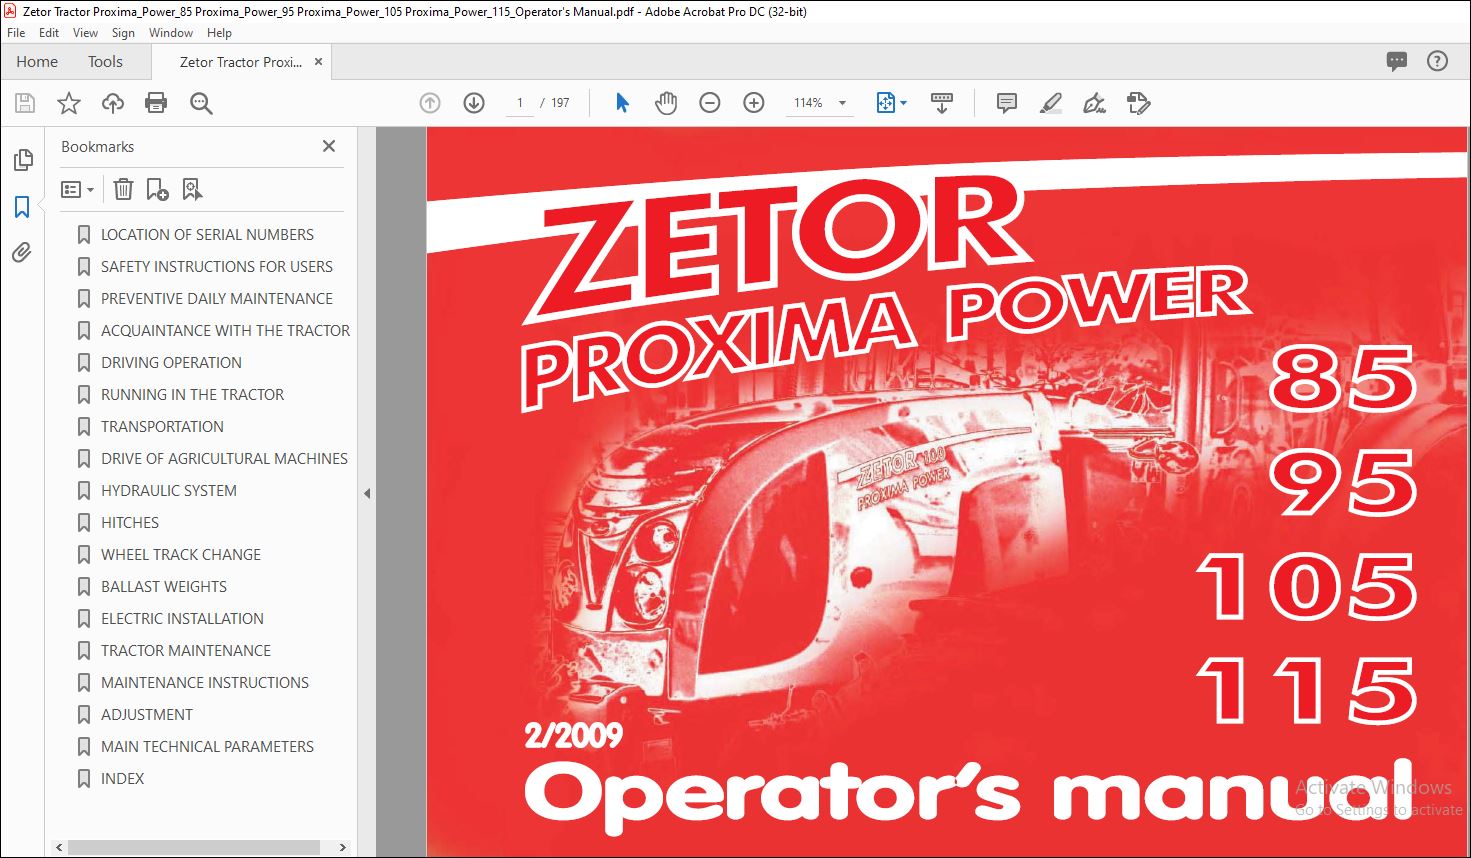Open the File menu

point(16,33)
